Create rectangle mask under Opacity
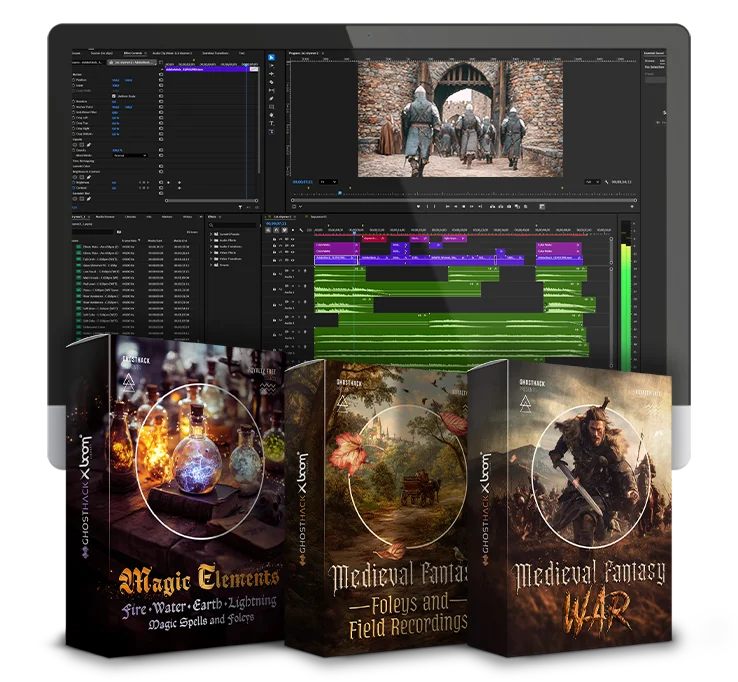 pos(82,145)
